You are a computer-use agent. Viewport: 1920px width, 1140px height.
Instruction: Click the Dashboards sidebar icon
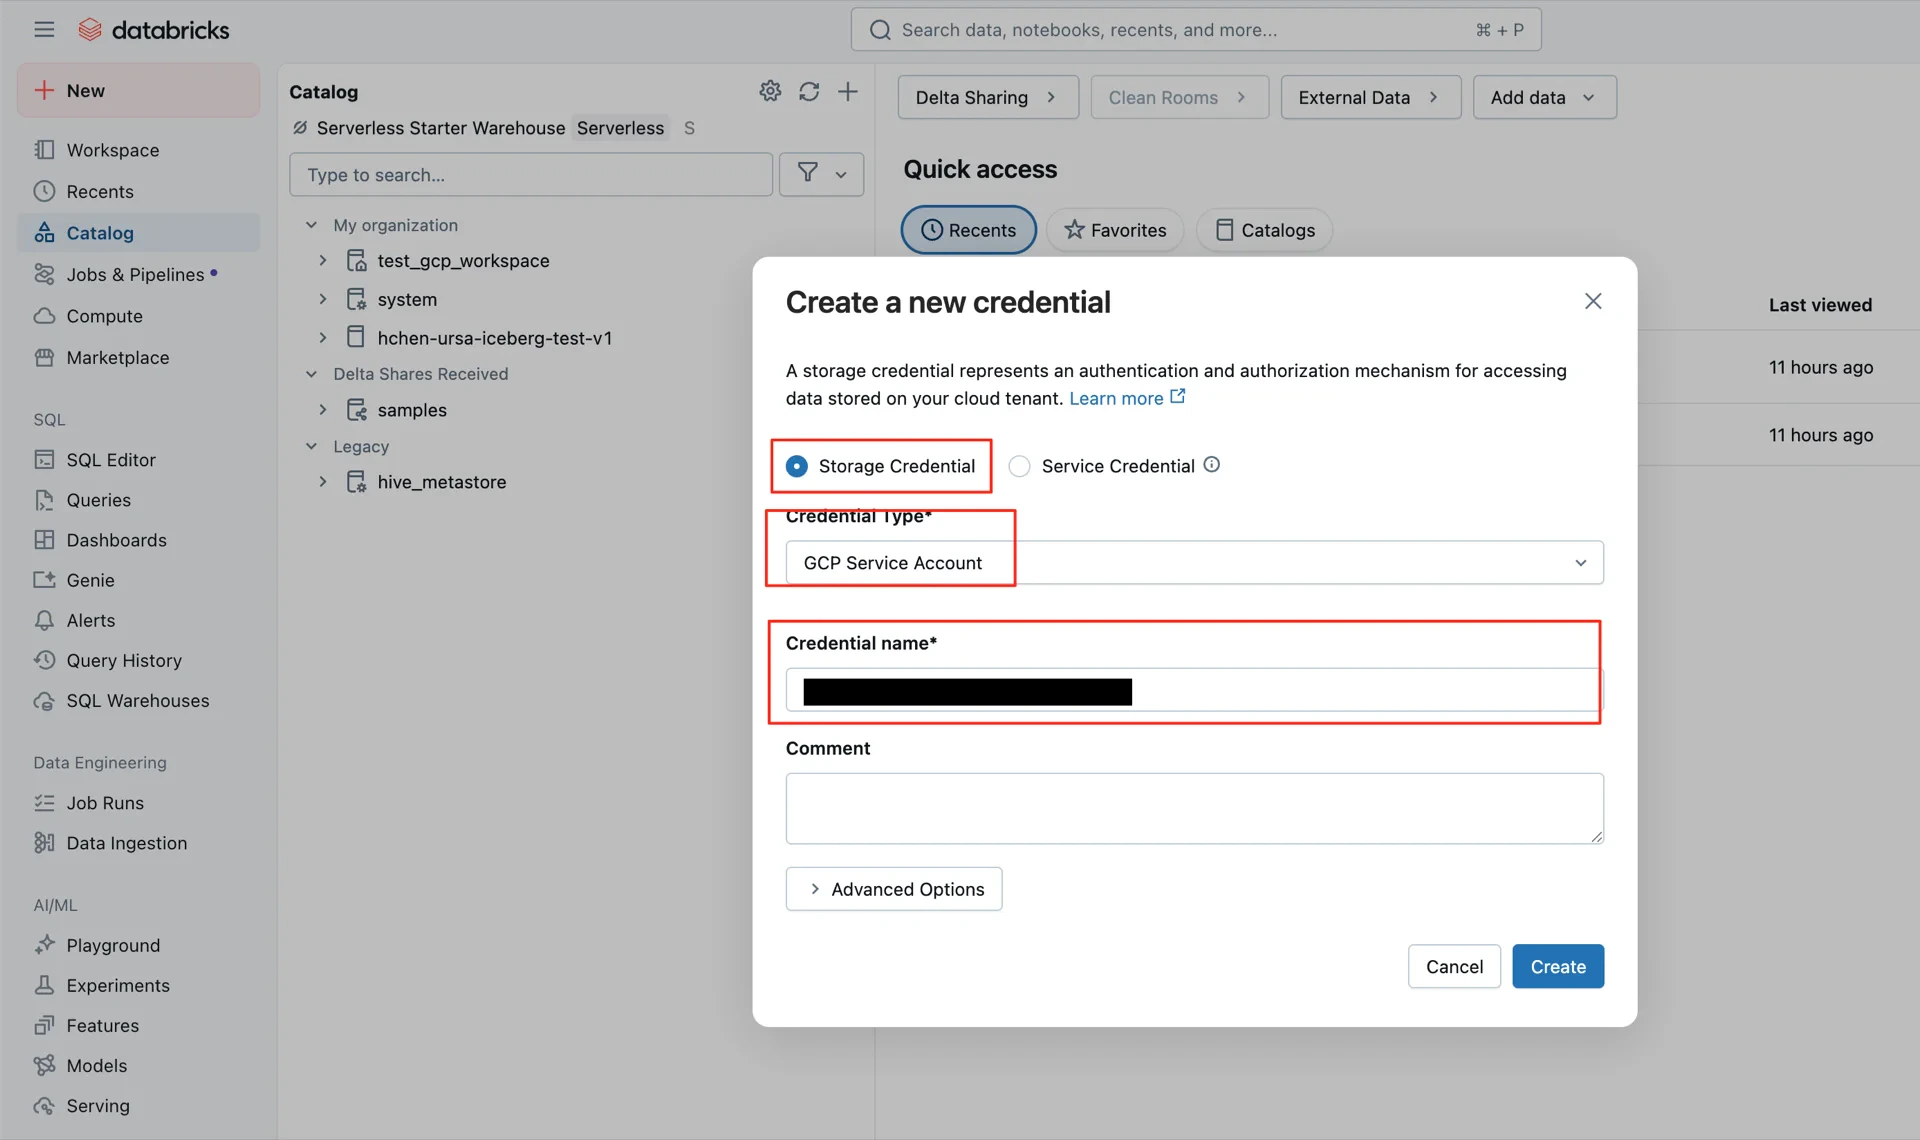(x=44, y=540)
